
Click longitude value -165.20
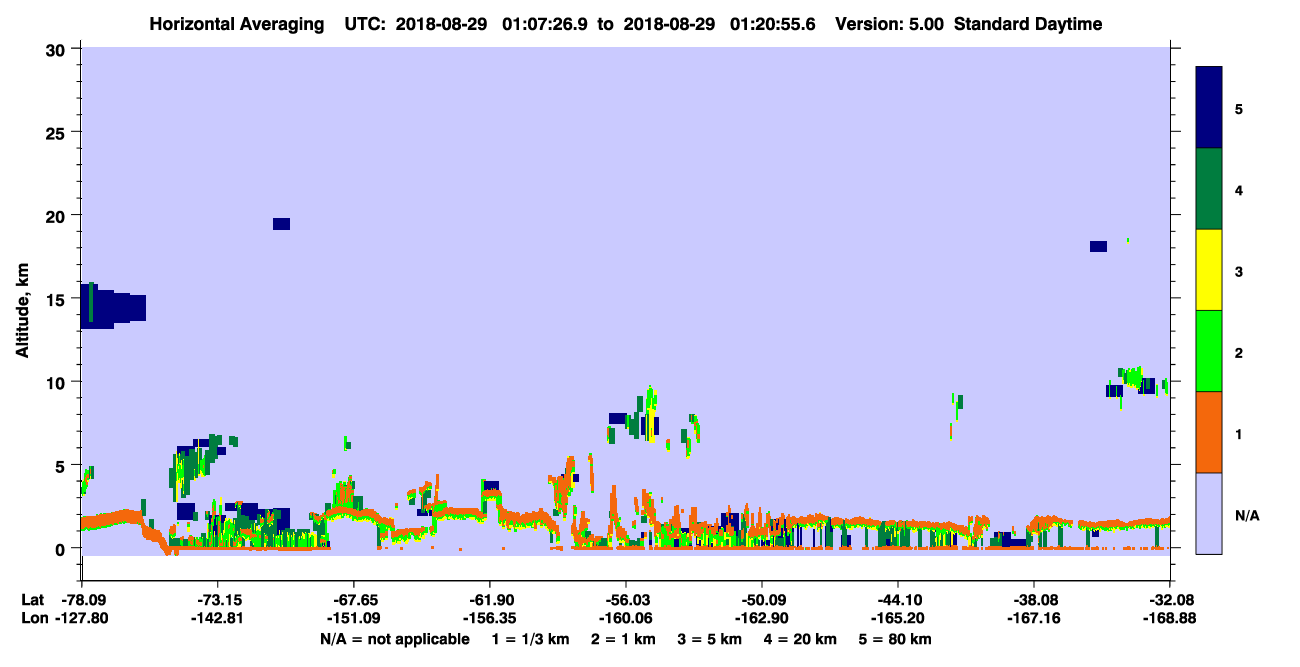(898, 619)
